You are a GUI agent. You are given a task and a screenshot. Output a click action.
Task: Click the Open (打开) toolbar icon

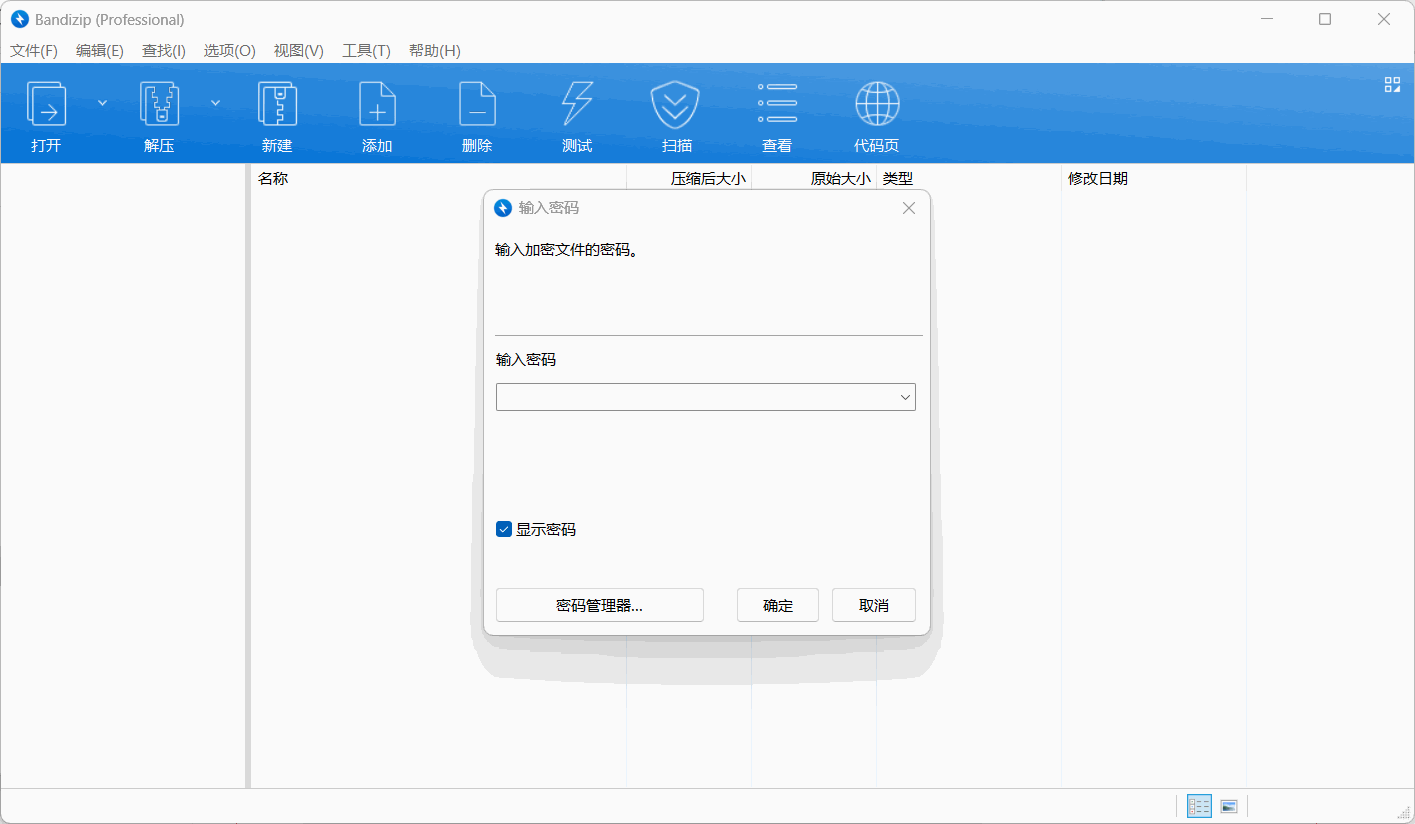click(x=46, y=105)
